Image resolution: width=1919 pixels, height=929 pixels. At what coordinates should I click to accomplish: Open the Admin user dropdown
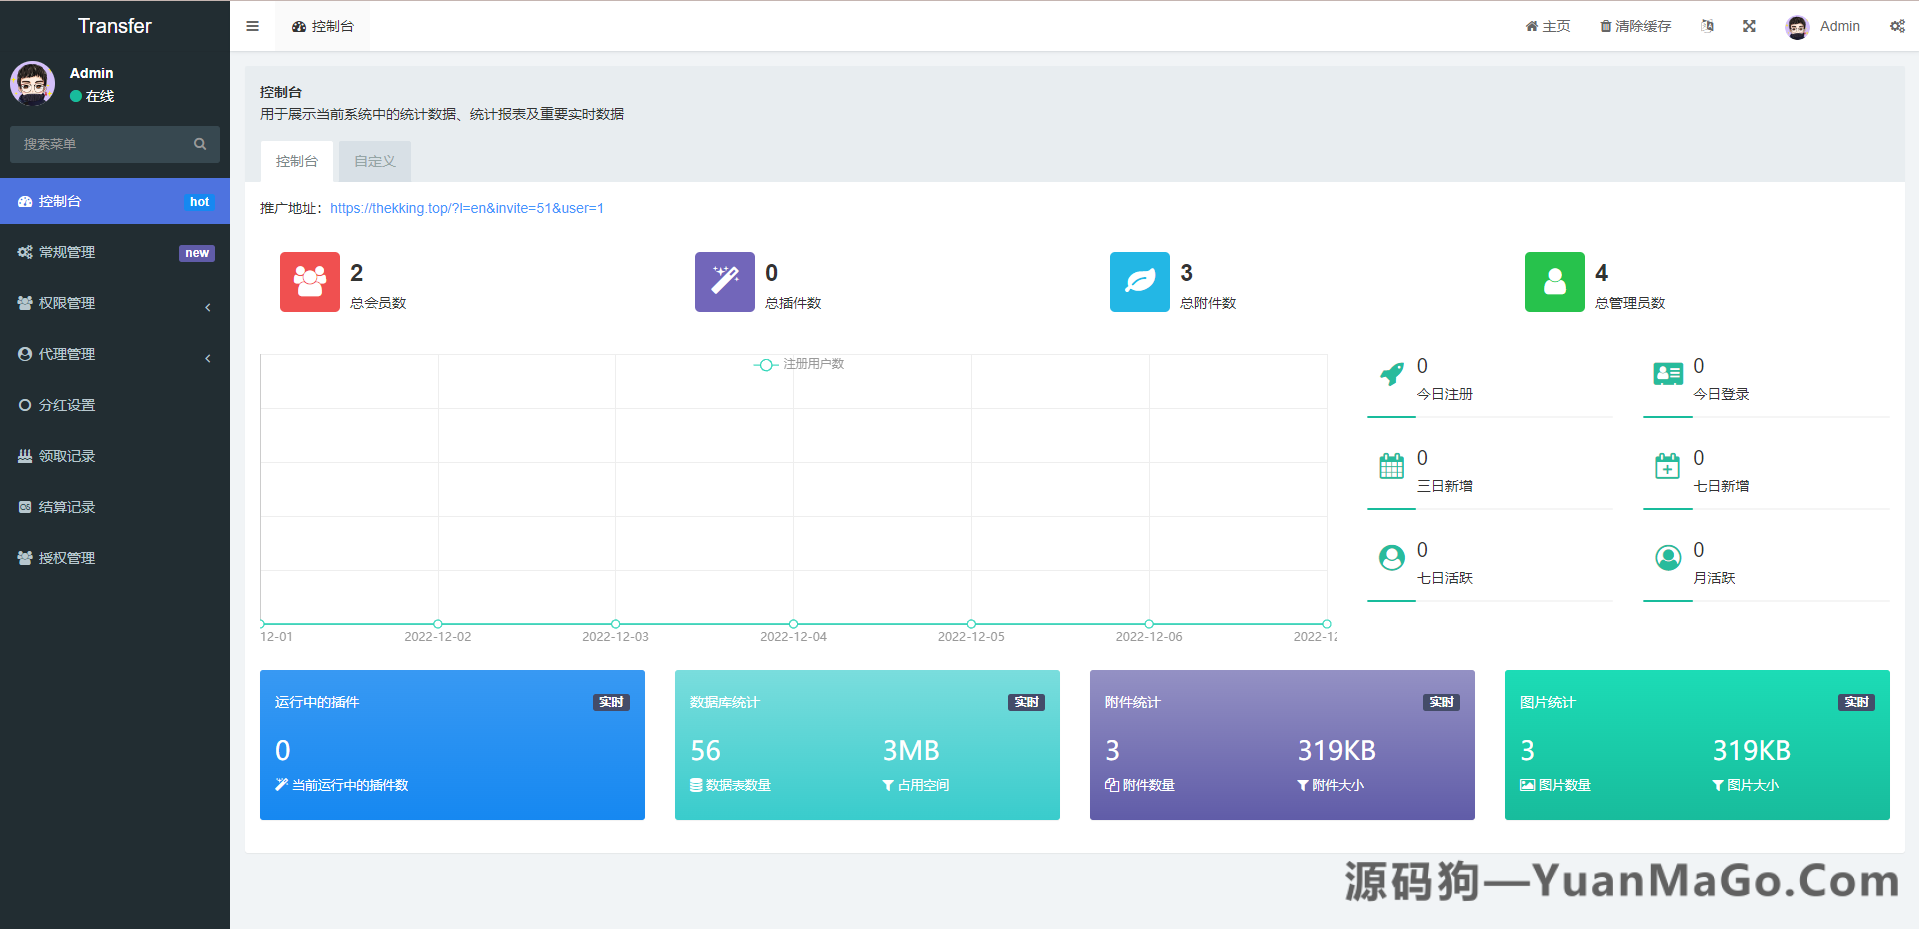[1824, 26]
